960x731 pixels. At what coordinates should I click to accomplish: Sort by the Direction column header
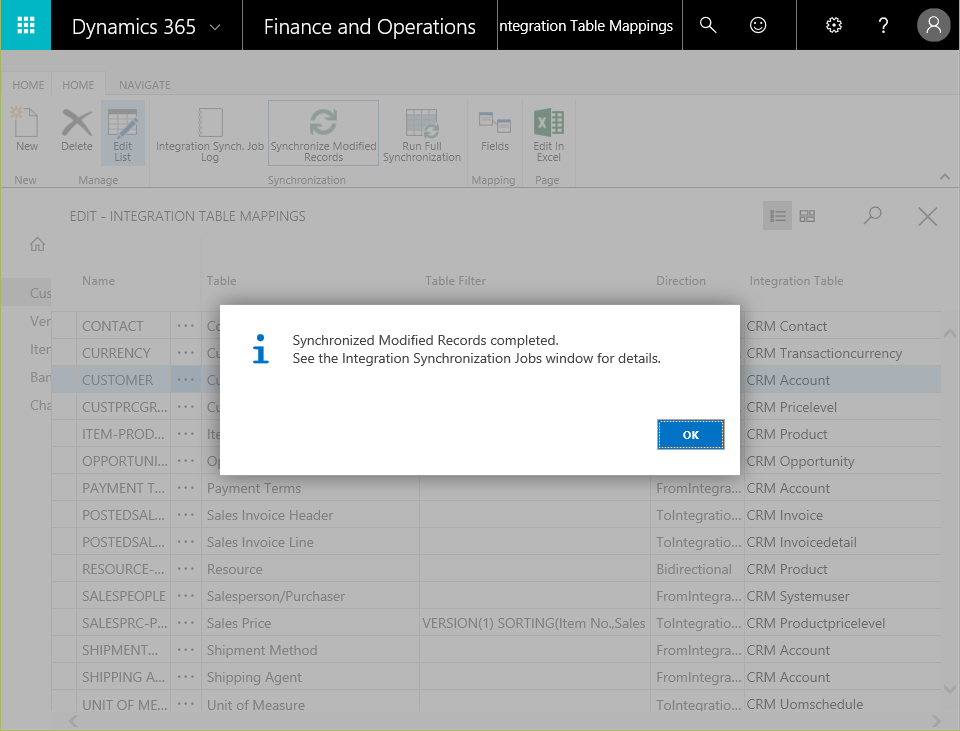coord(681,280)
